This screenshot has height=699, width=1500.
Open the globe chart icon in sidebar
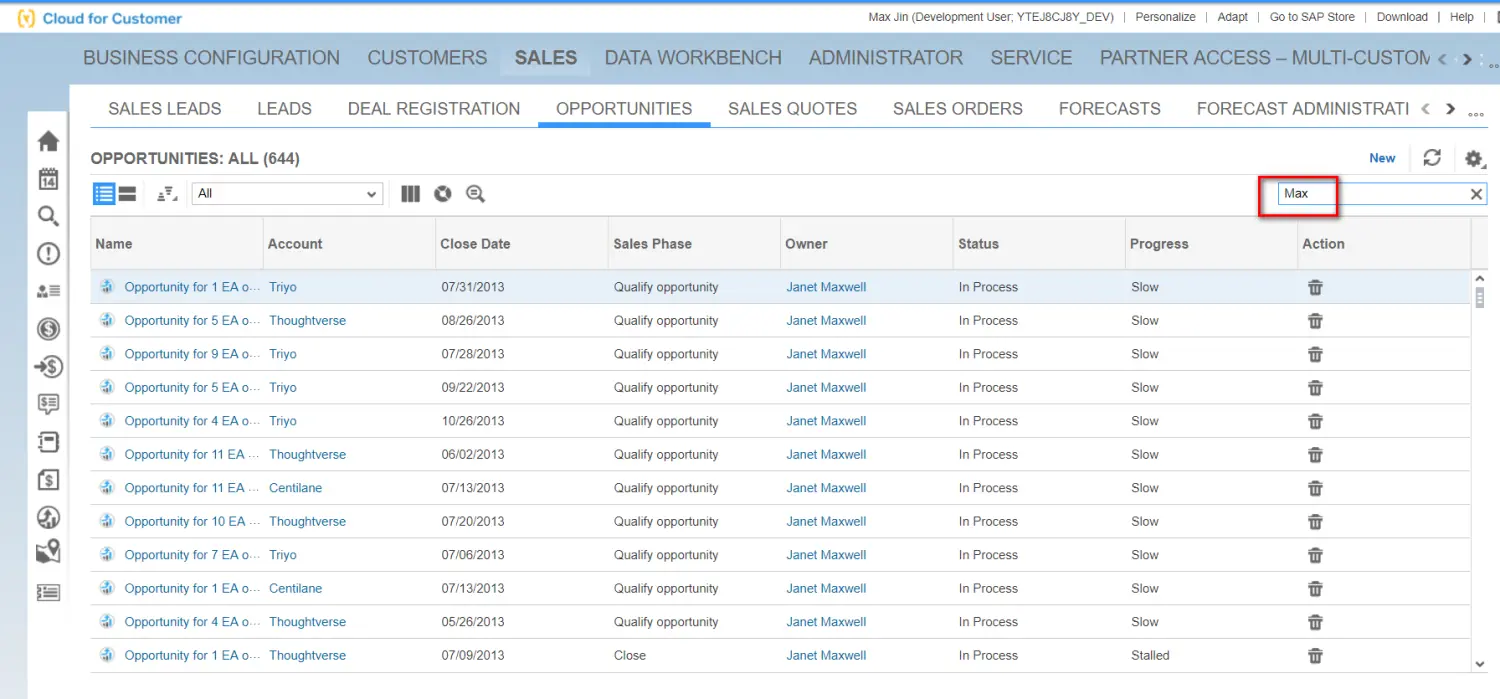48,517
